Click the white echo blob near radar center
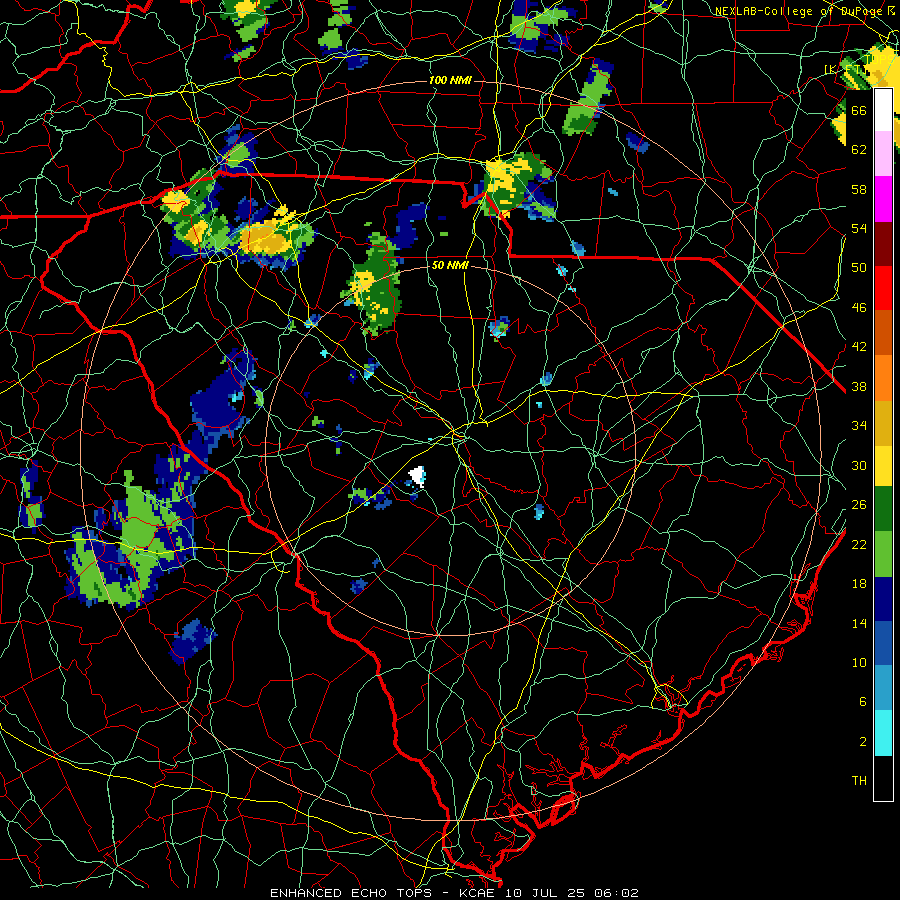Viewport: 900px width, 900px height. (418, 476)
